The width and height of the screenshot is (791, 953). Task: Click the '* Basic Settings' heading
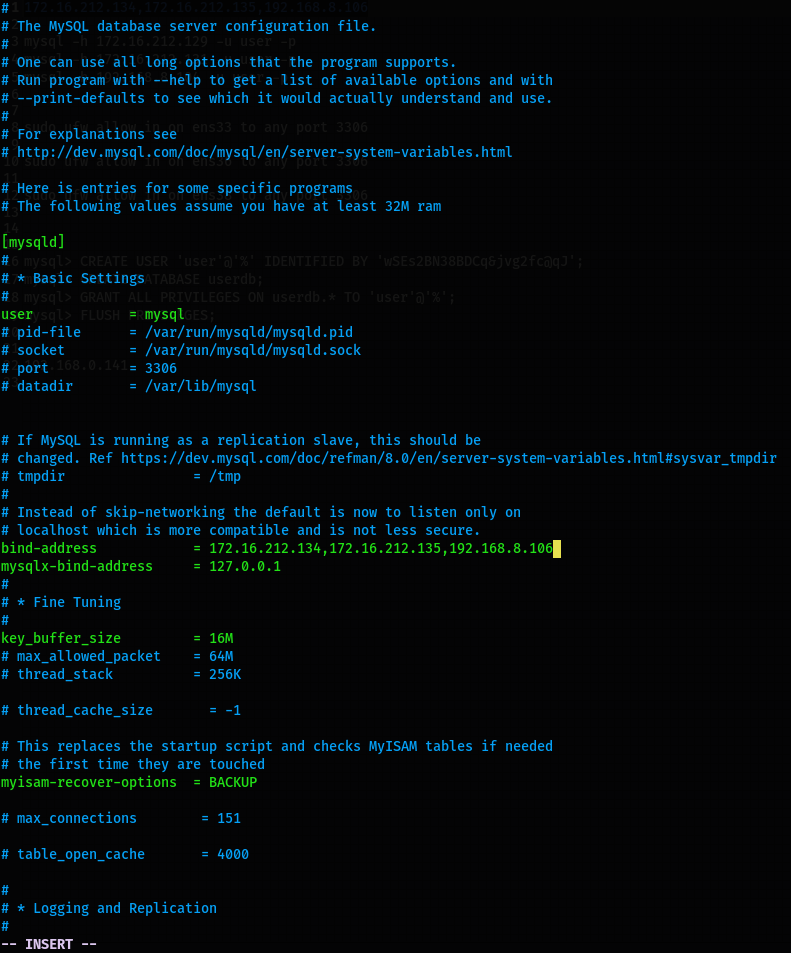[81, 278]
